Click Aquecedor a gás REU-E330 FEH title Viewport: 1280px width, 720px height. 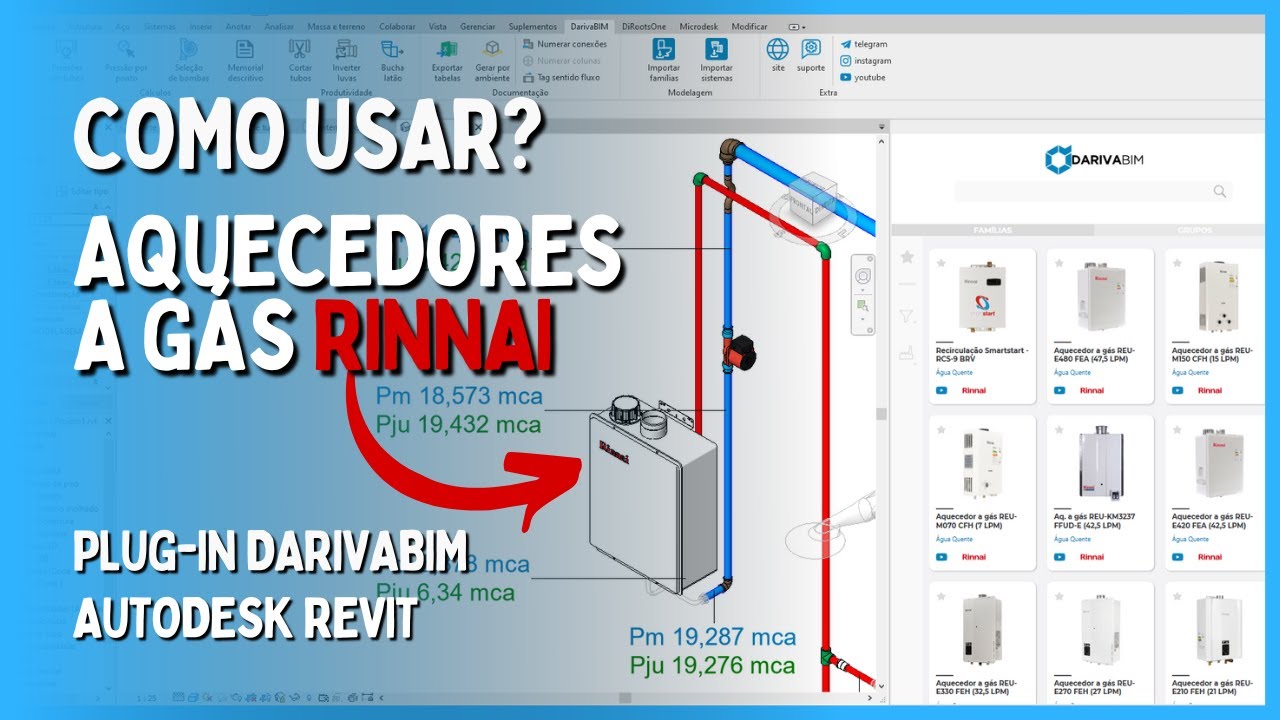click(975, 688)
